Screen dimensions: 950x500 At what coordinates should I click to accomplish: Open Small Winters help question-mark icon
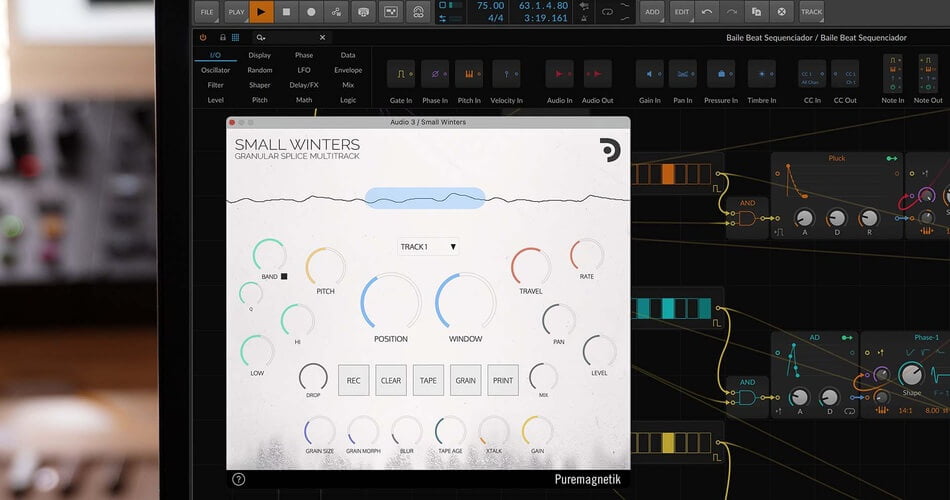coord(239,479)
